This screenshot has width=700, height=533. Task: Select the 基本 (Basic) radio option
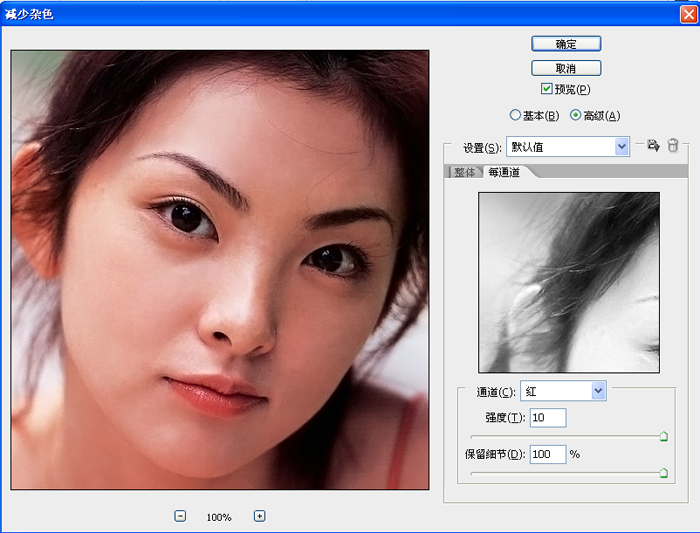(x=515, y=115)
